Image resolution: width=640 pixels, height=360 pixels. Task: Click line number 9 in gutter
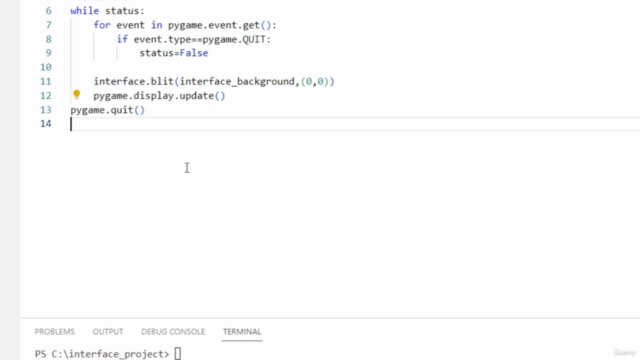[49, 53]
